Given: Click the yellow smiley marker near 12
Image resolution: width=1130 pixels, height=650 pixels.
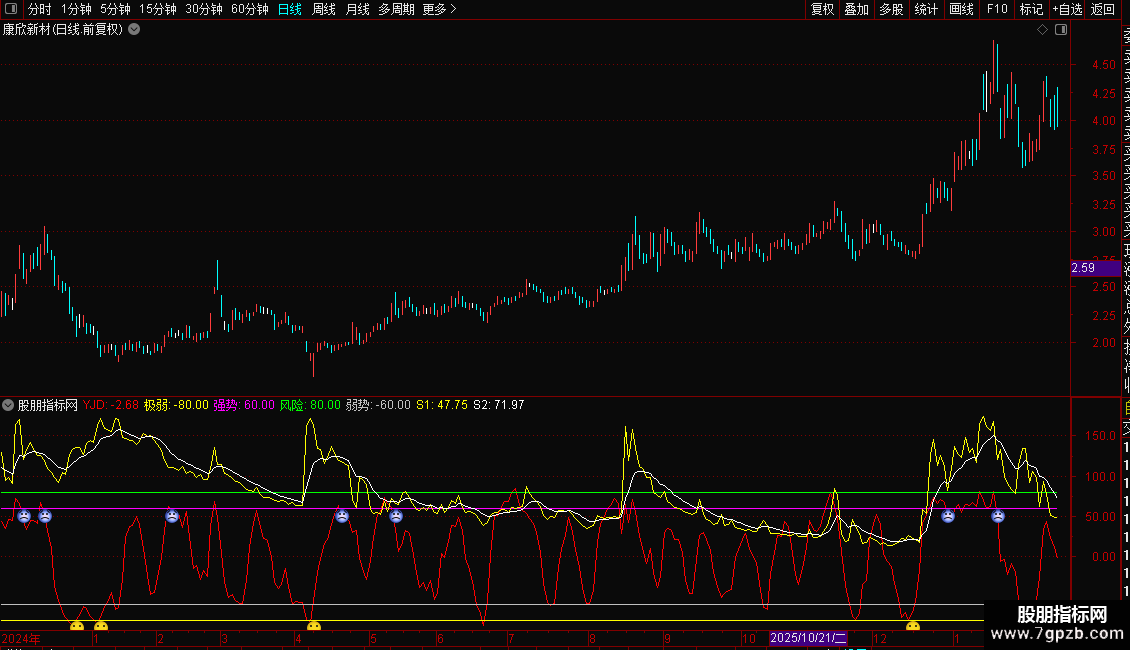Looking at the screenshot, I should pyautogui.click(x=913, y=627).
